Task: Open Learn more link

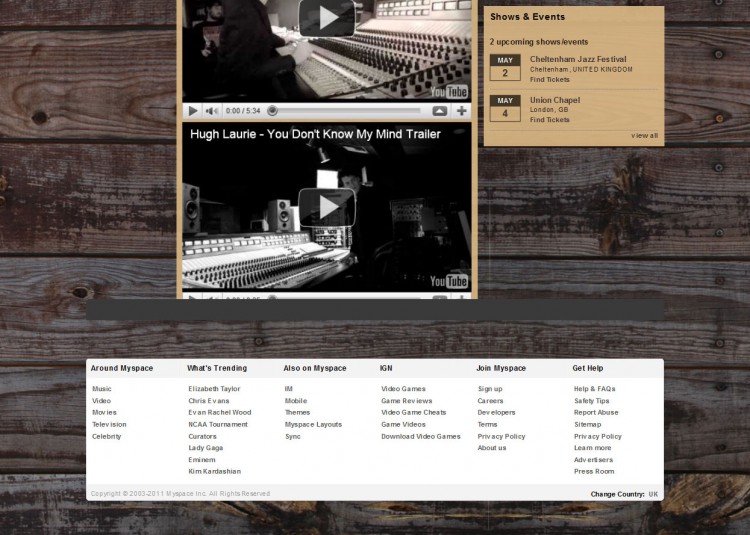Action: click(593, 448)
